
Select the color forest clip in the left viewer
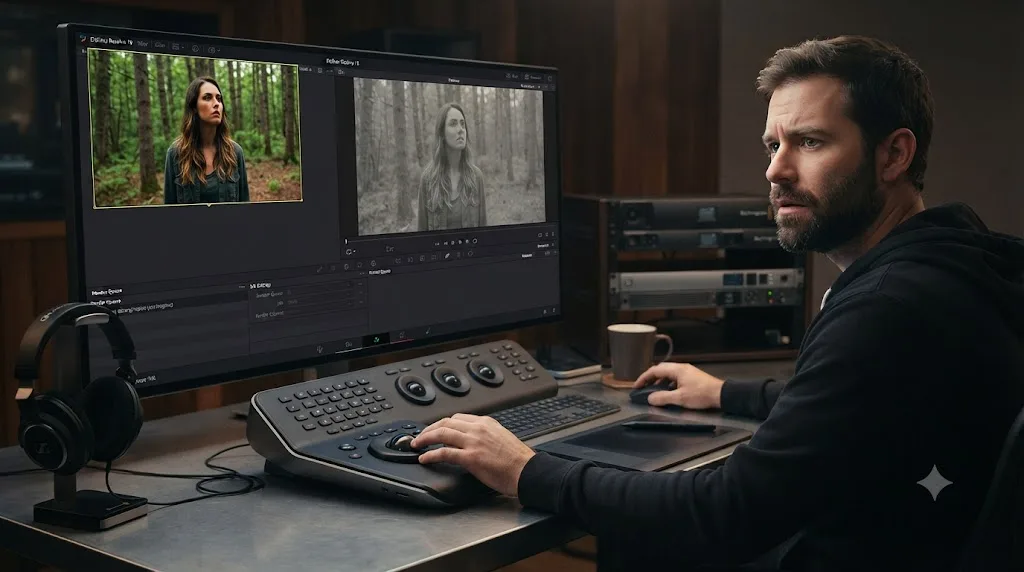pos(195,127)
